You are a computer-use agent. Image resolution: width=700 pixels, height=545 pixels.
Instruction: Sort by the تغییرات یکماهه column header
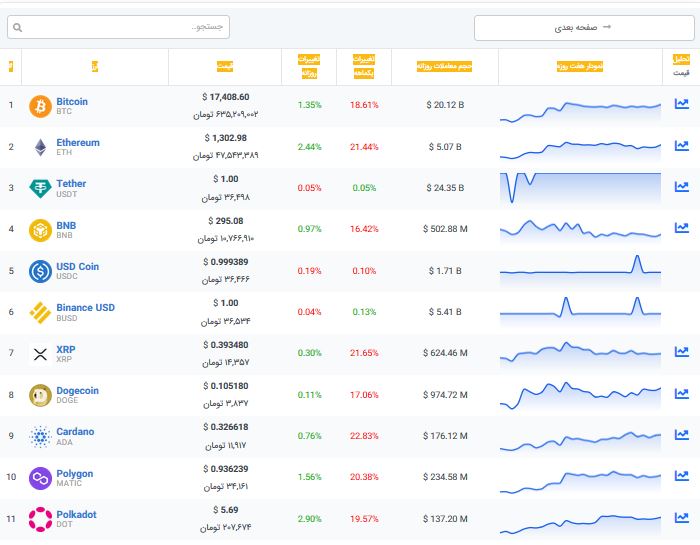point(364,66)
